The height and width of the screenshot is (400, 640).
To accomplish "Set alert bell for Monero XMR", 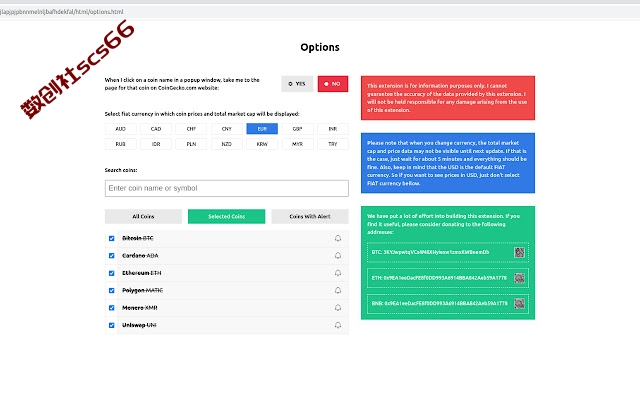I will pos(338,308).
